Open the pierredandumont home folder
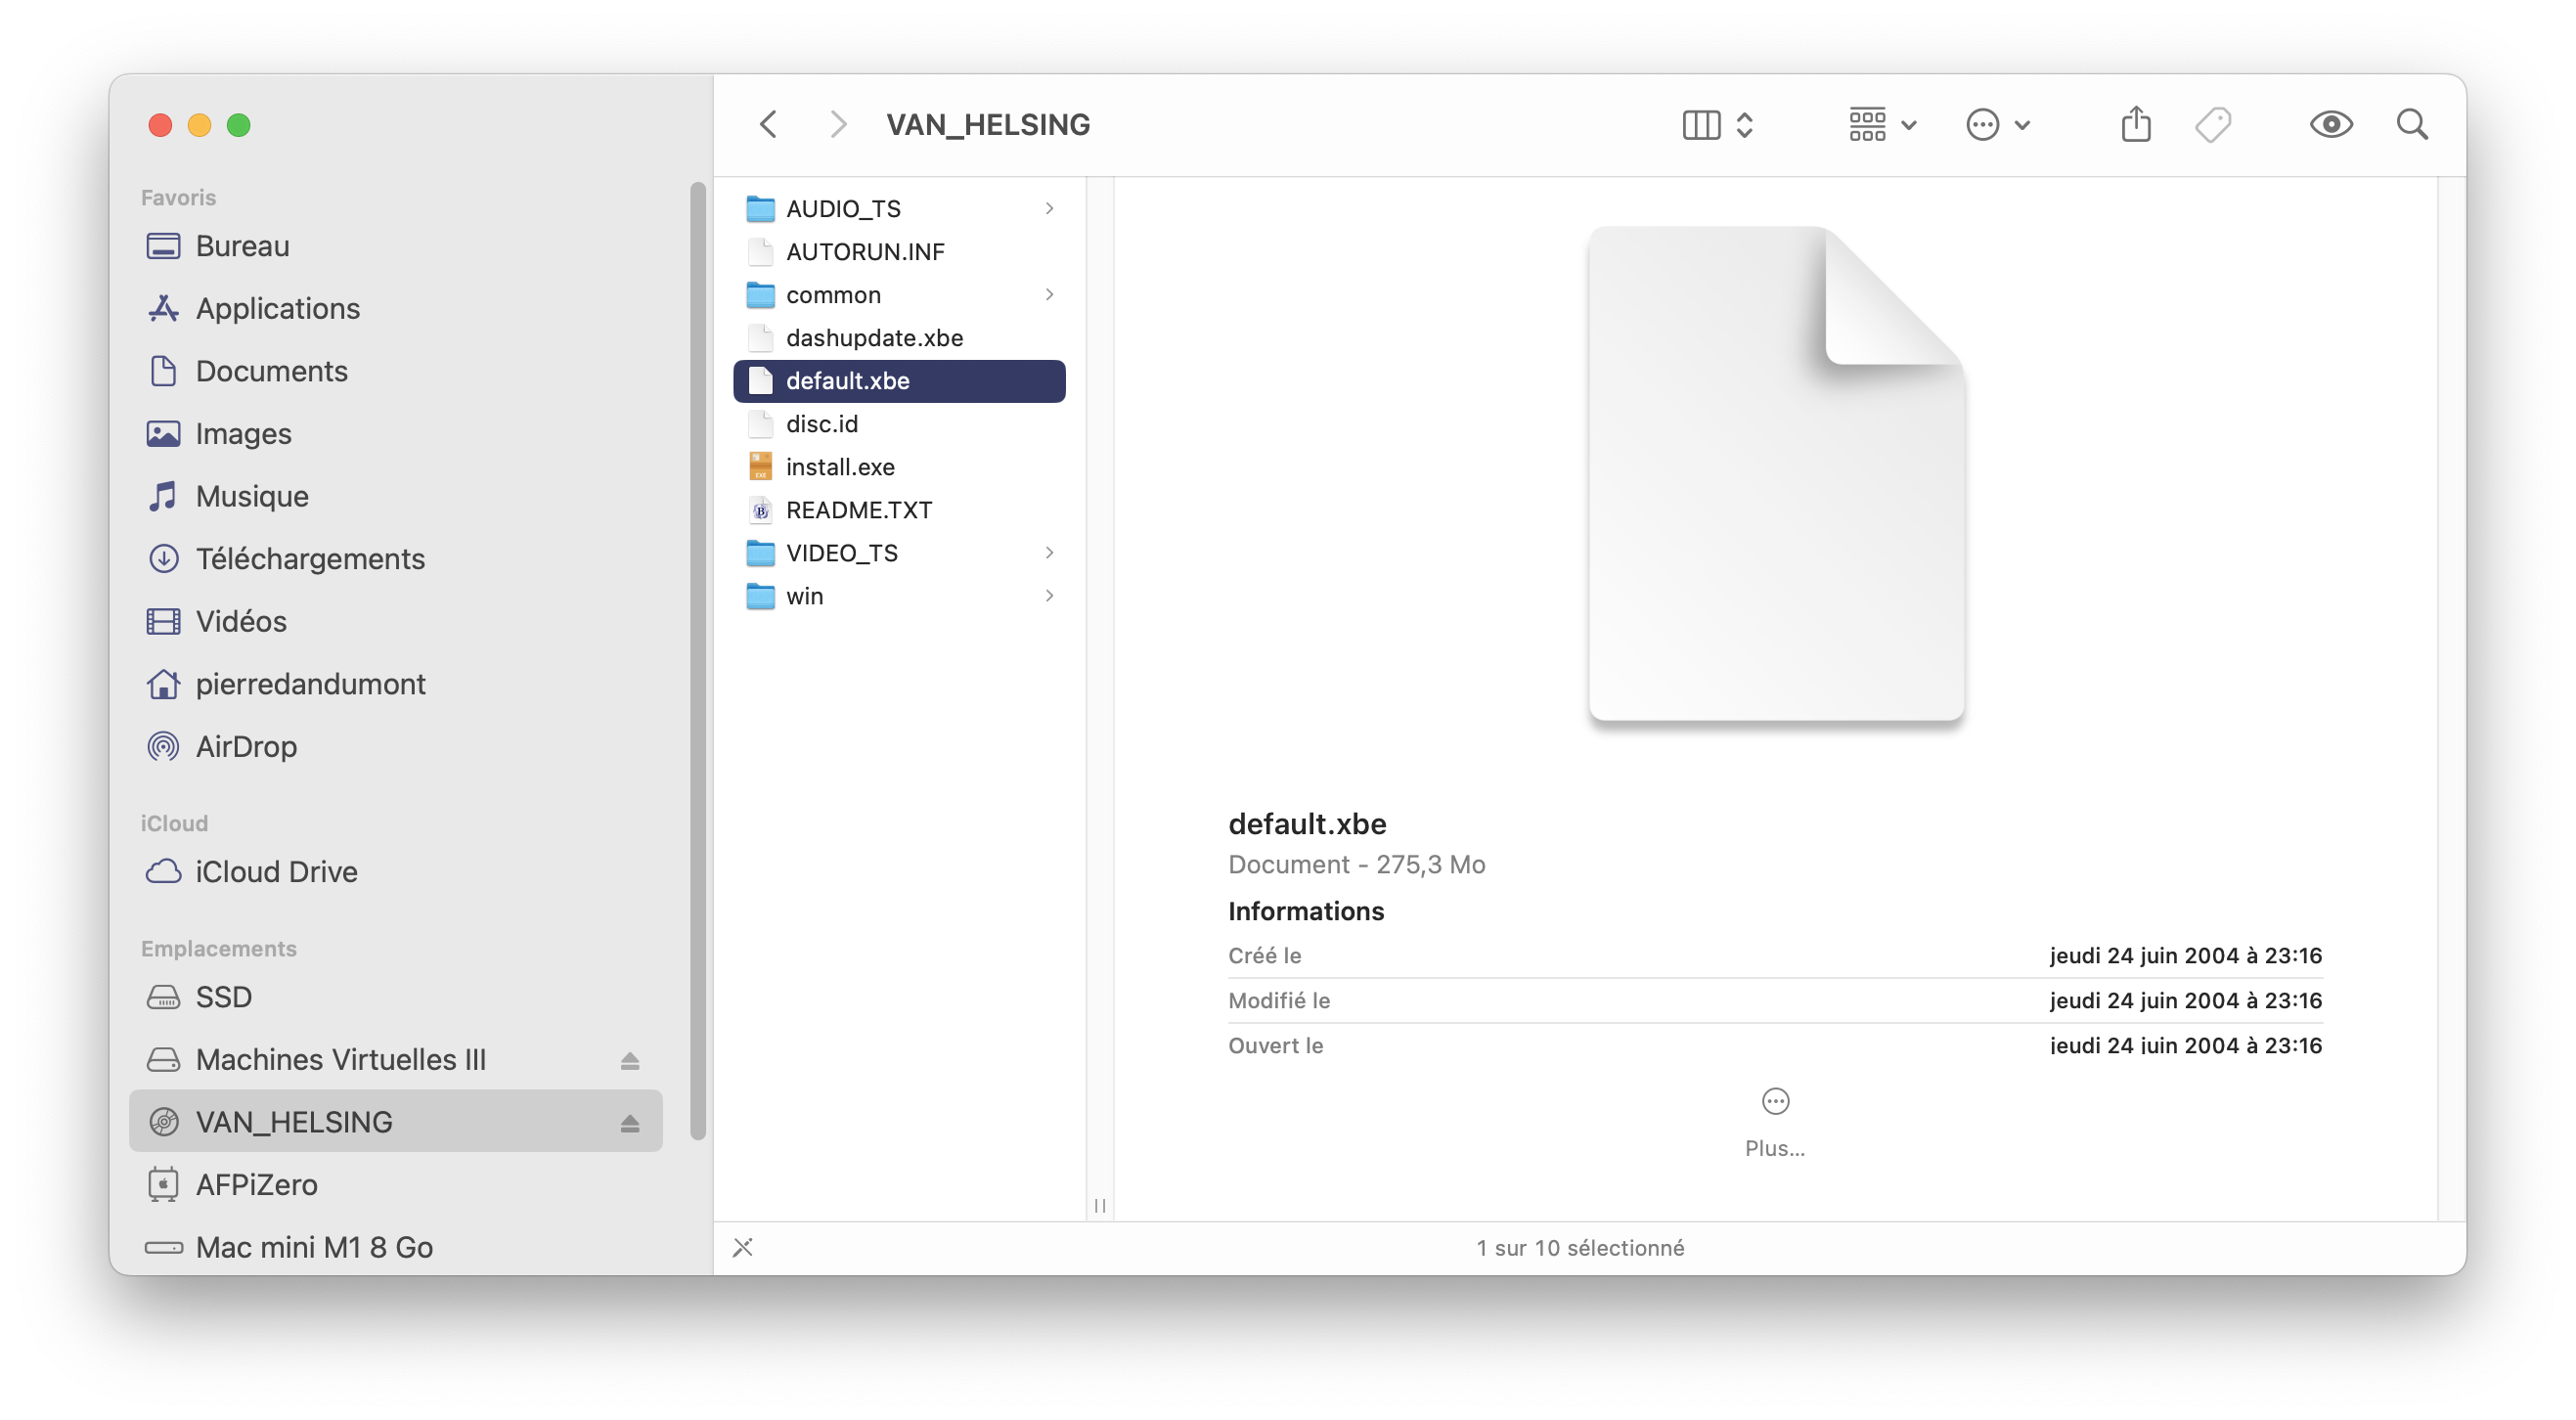The image size is (2576, 1420). pyautogui.click(x=395, y=684)
